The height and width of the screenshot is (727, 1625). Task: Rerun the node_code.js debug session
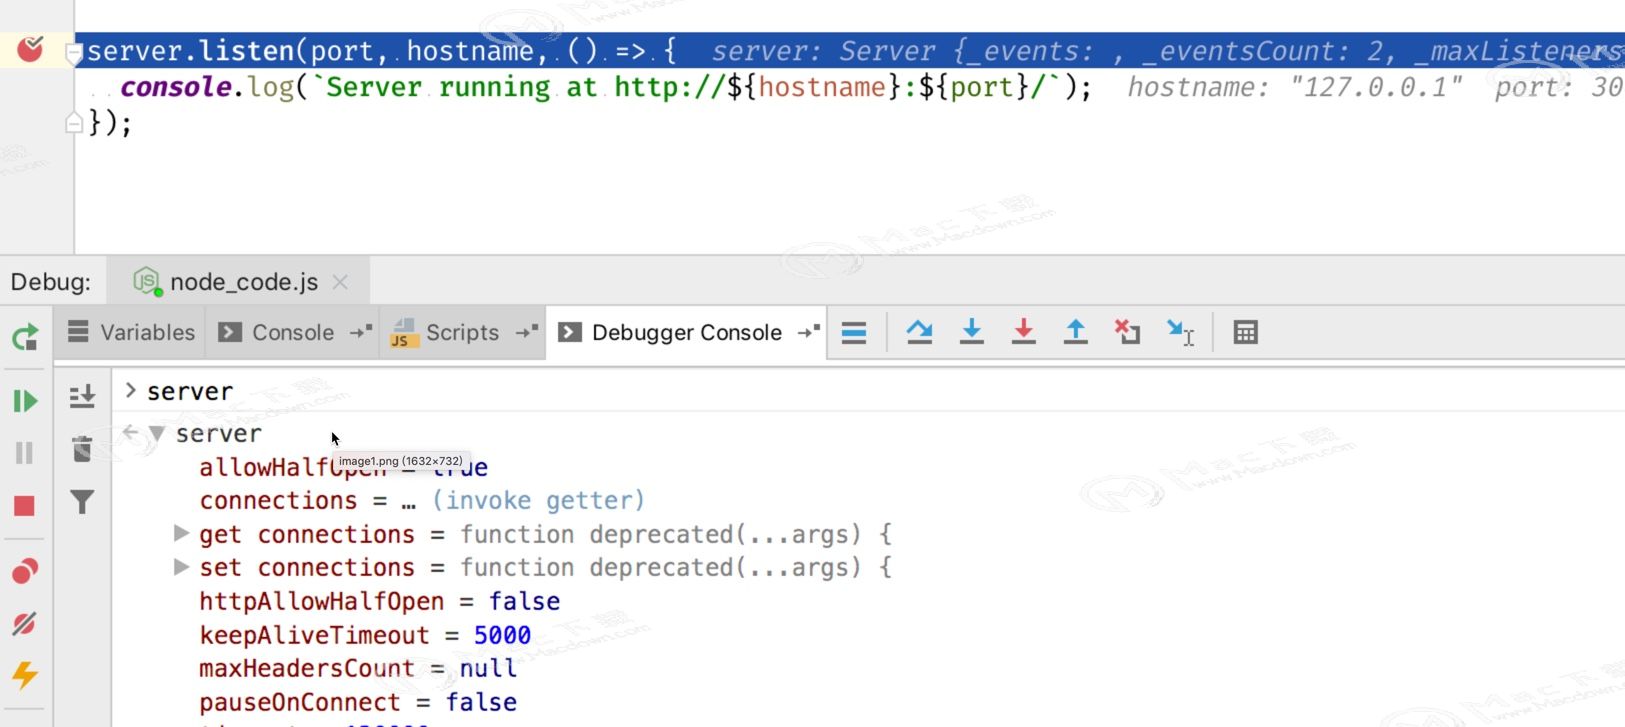[25, 337]
